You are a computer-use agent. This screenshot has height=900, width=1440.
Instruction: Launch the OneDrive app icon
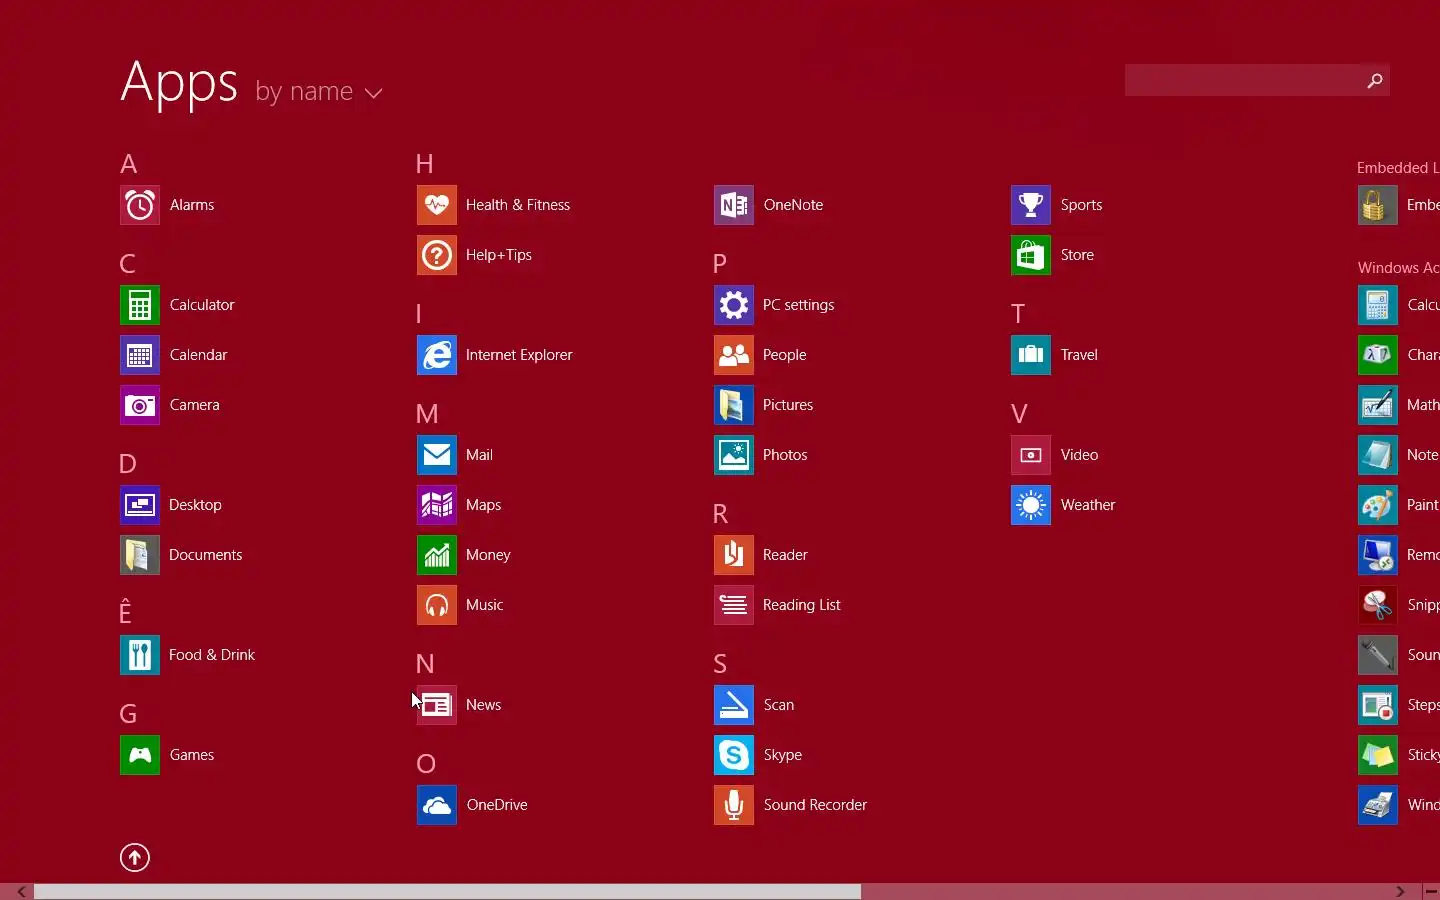pyautogui.click(x=437, y=805)
